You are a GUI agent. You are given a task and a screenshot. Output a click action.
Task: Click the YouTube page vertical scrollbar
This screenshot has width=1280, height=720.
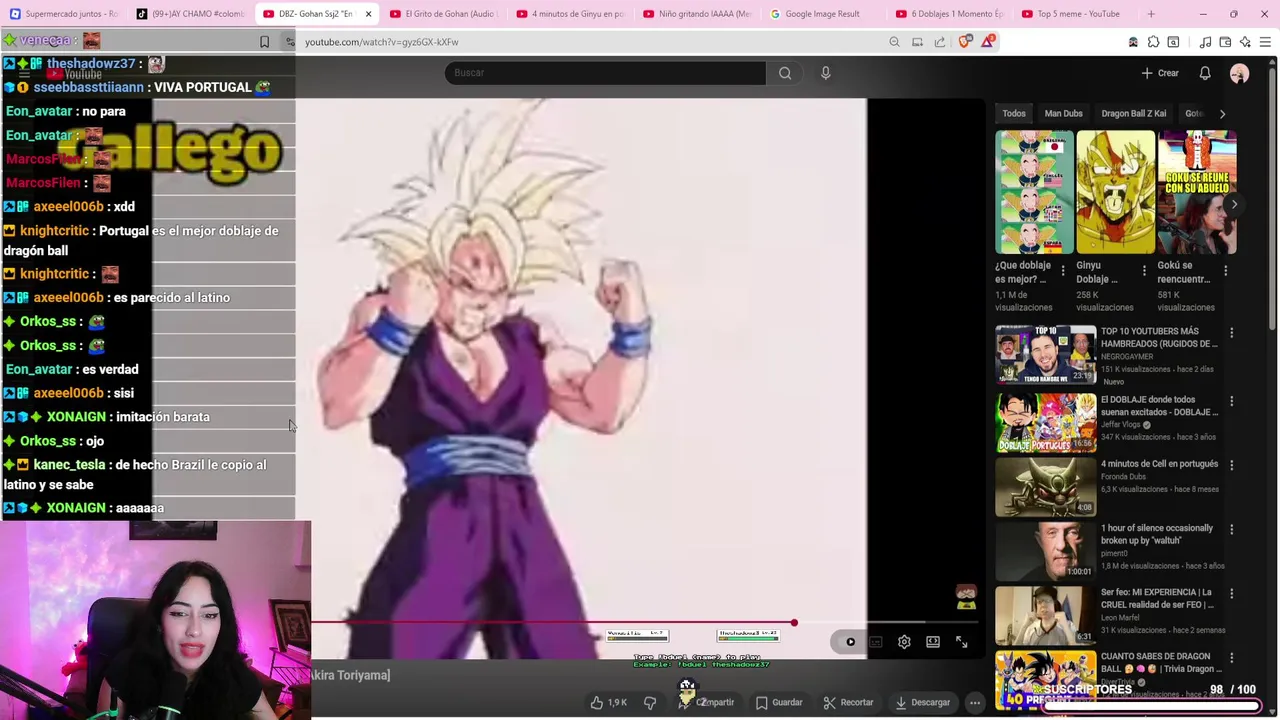pyautogui.click(x=1273, y=200)
